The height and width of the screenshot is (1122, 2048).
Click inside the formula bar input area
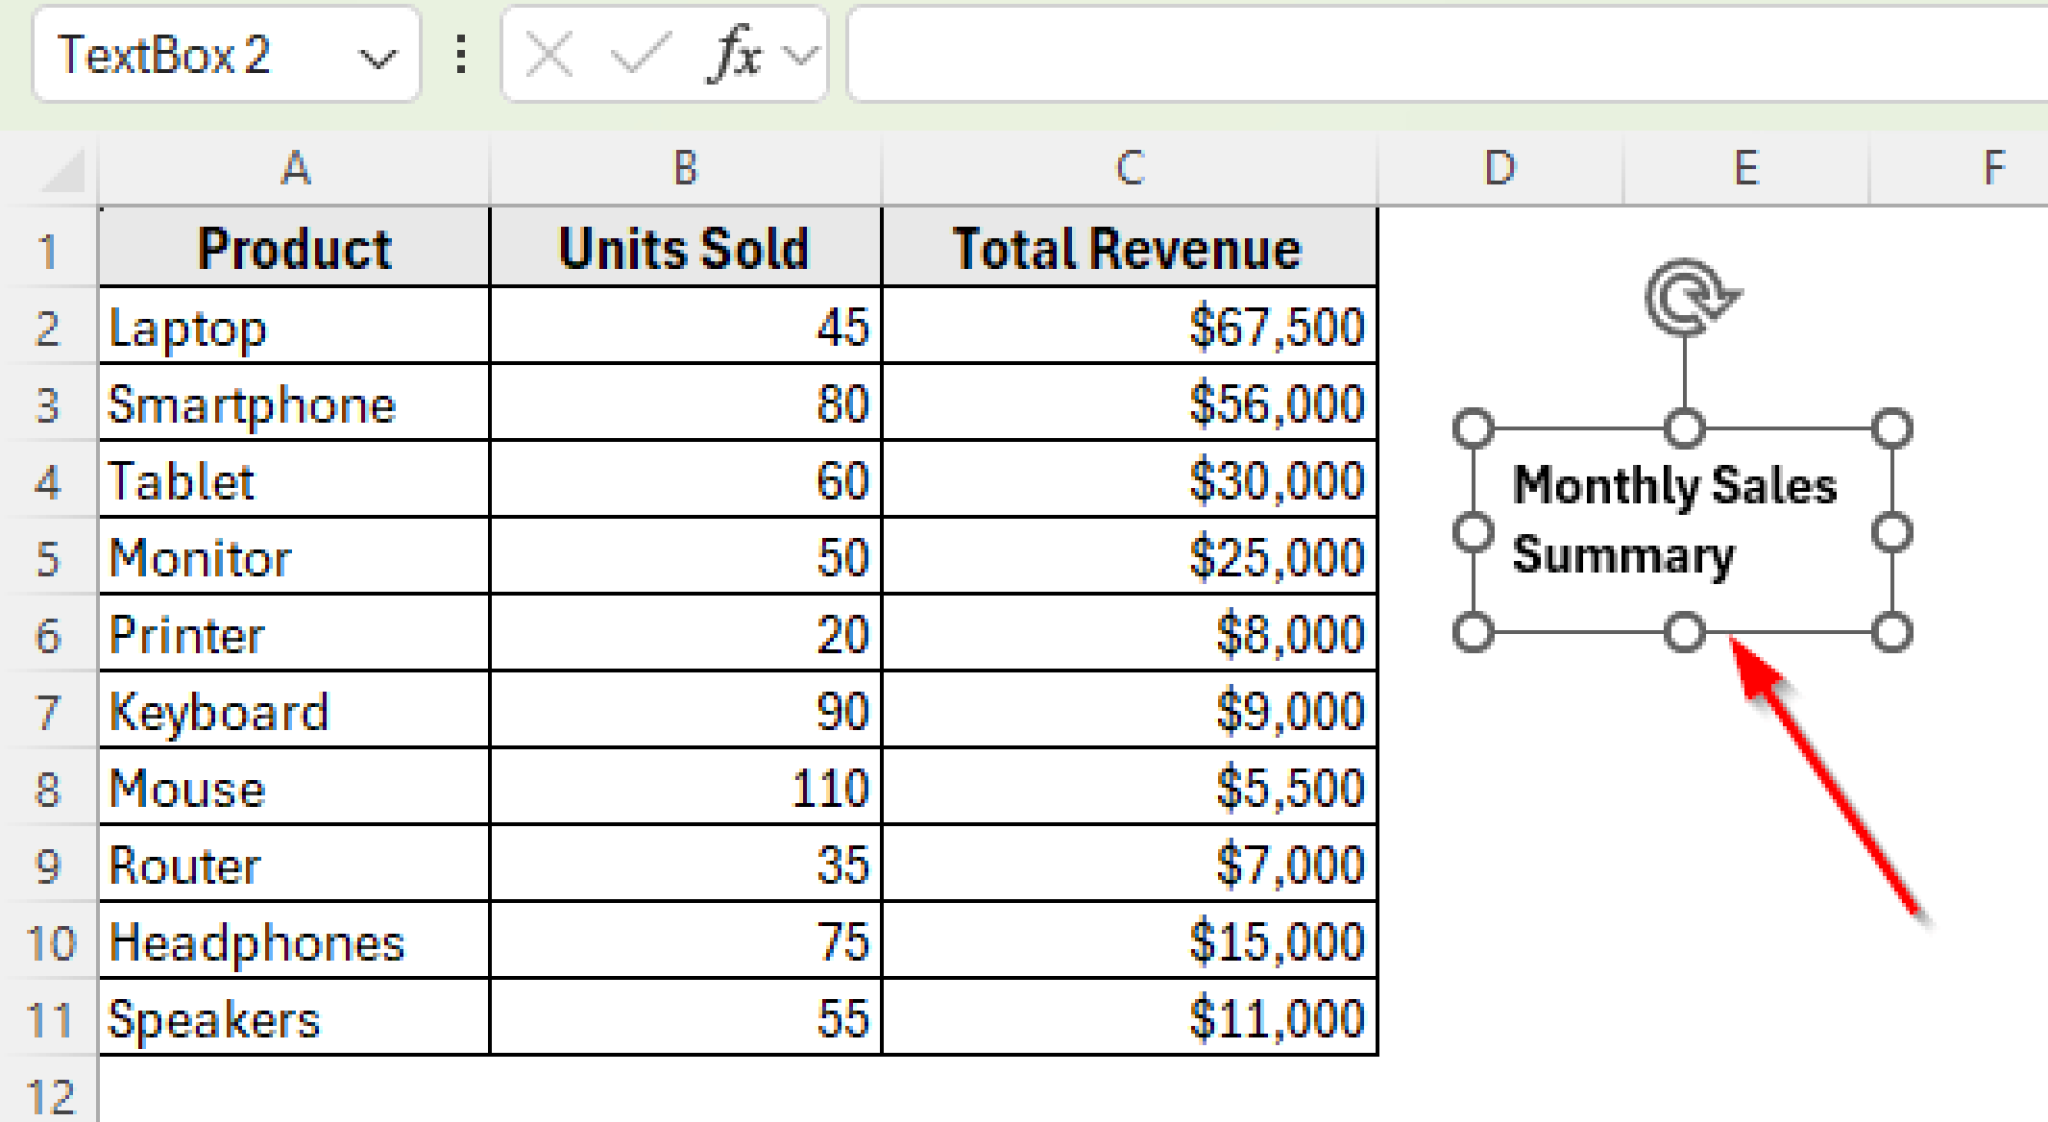1400,55
